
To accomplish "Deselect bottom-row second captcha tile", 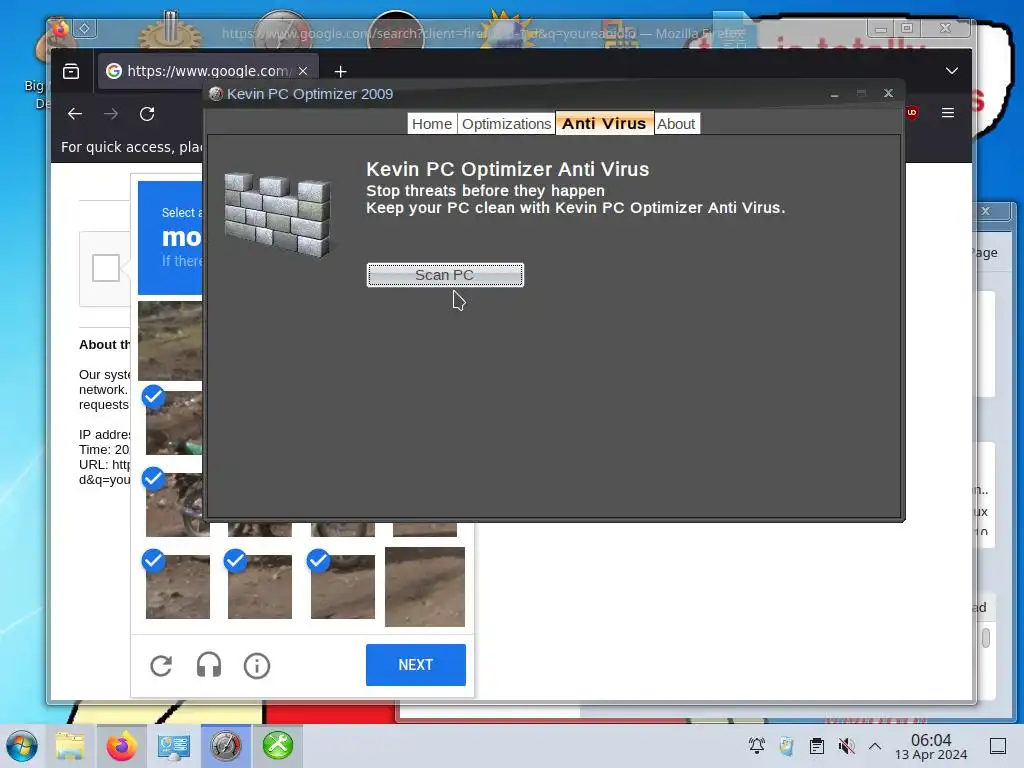I will 260,586.
